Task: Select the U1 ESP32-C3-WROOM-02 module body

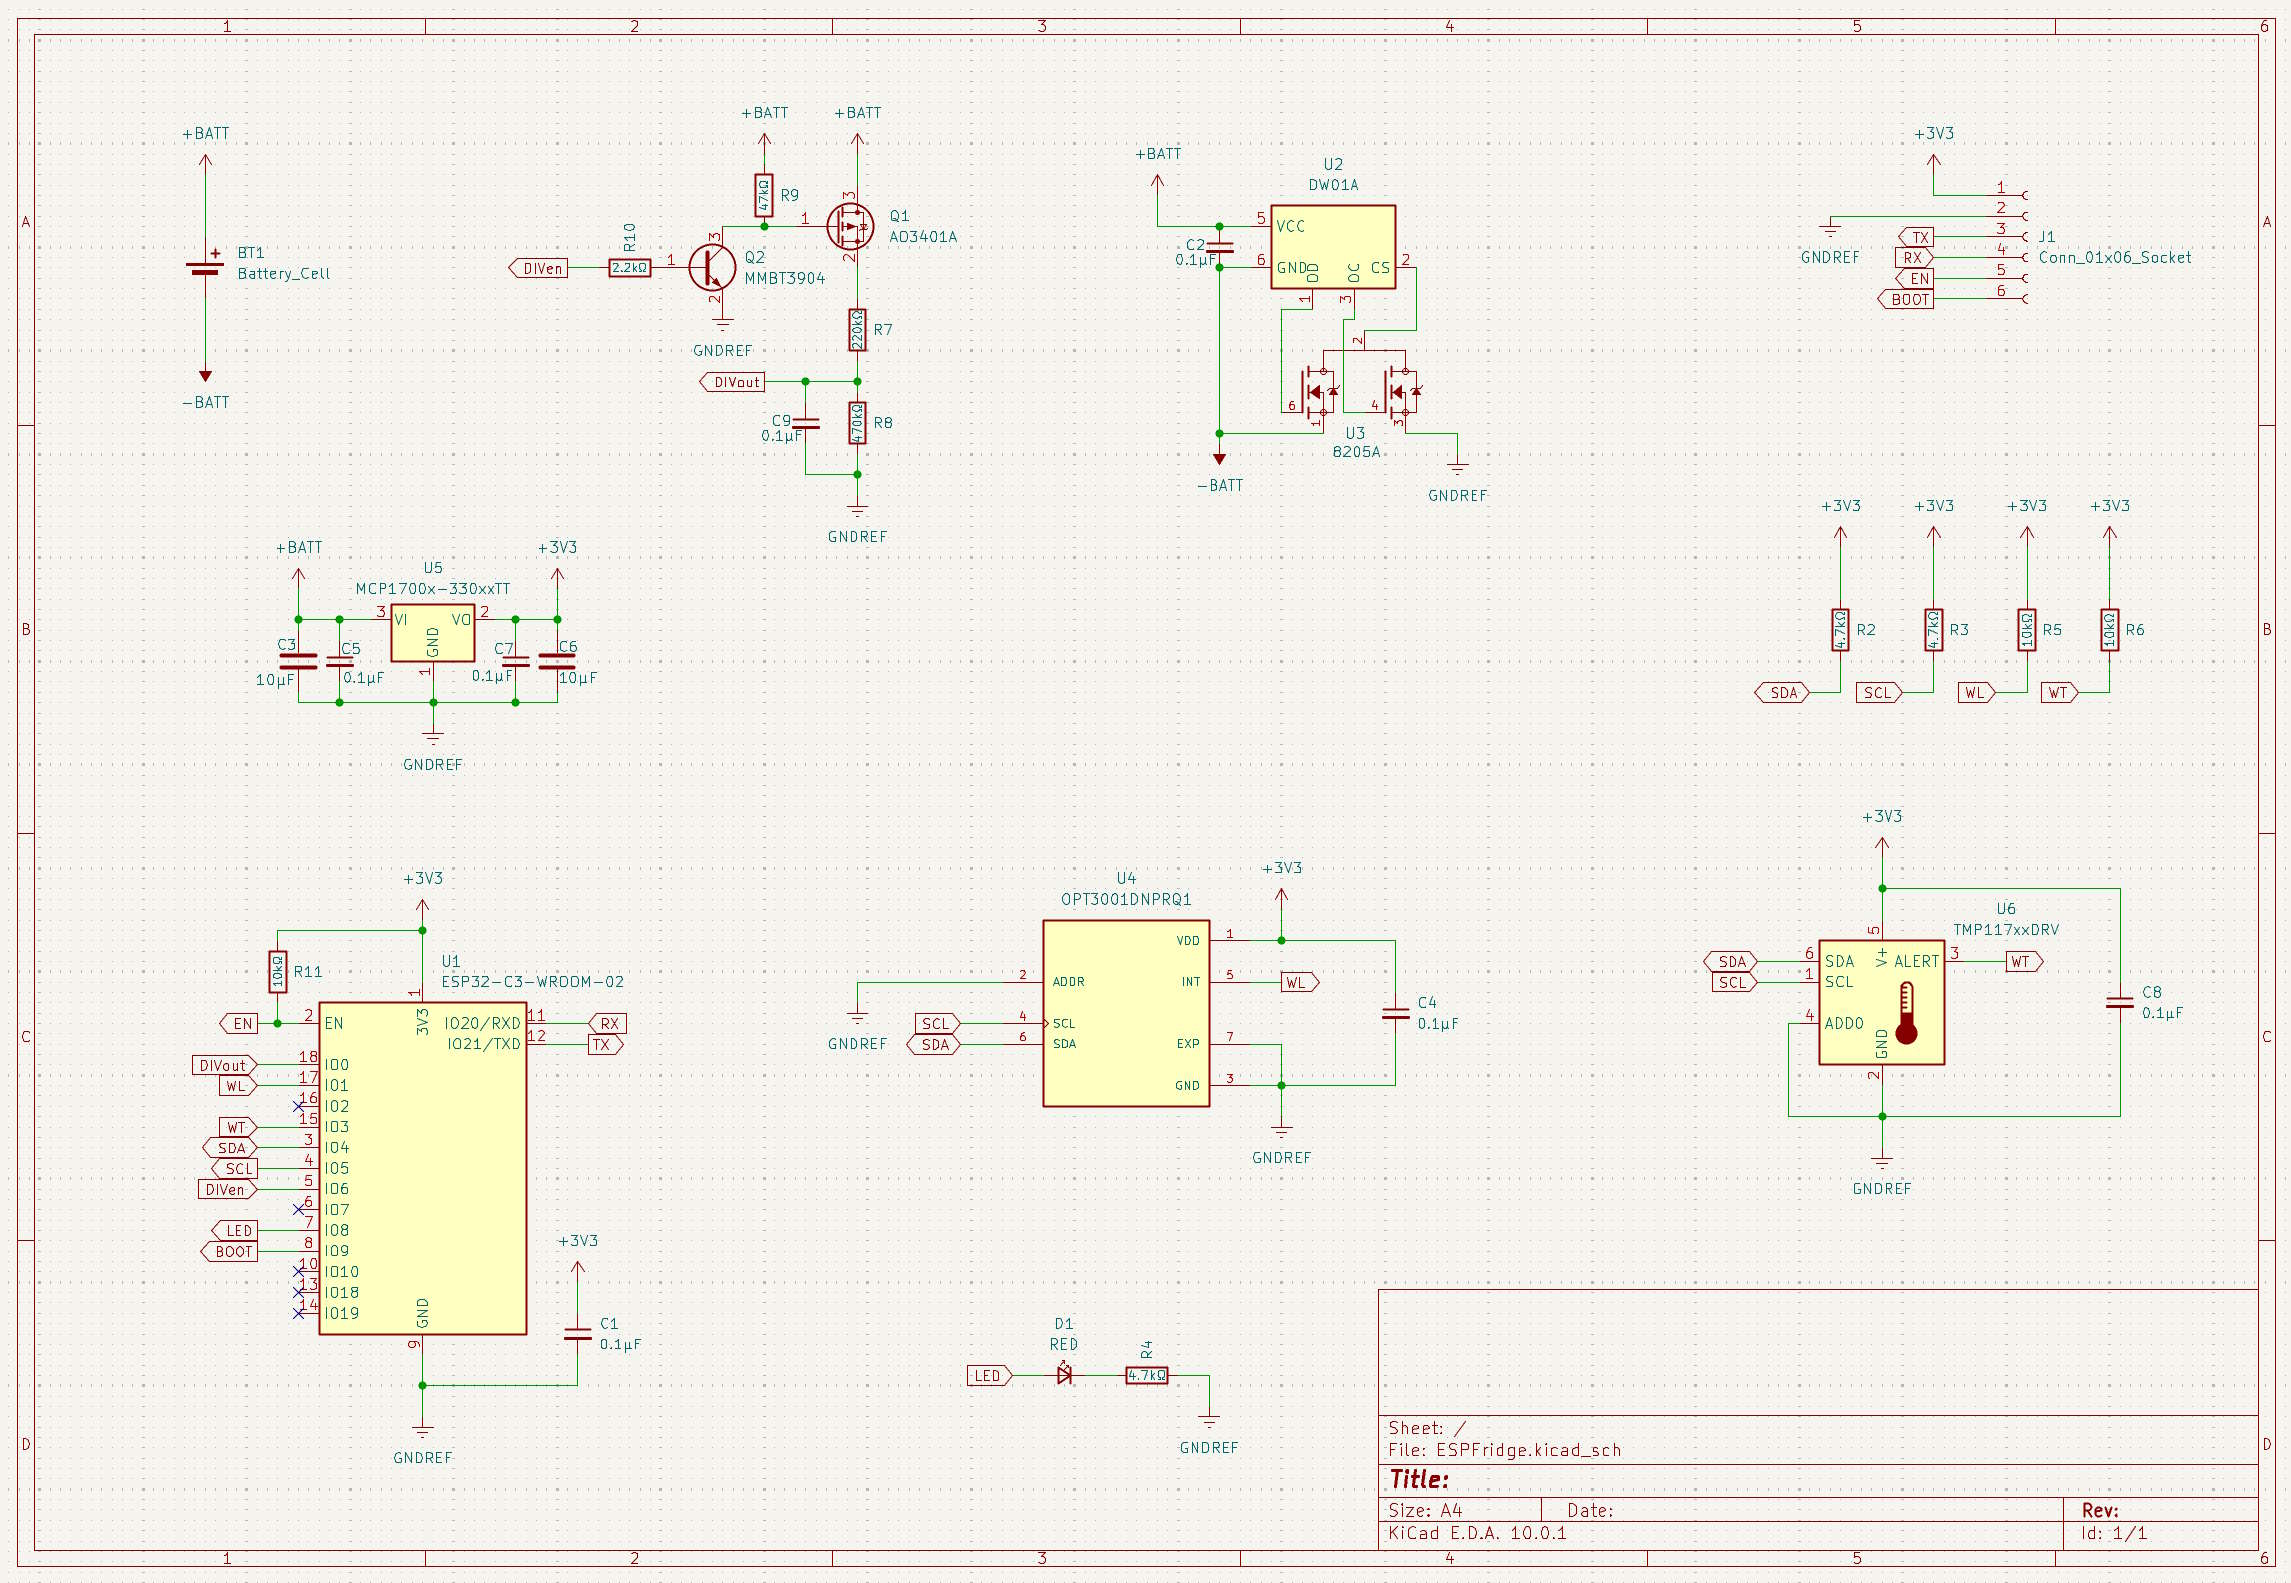Action: click(x=422, y=1168)
